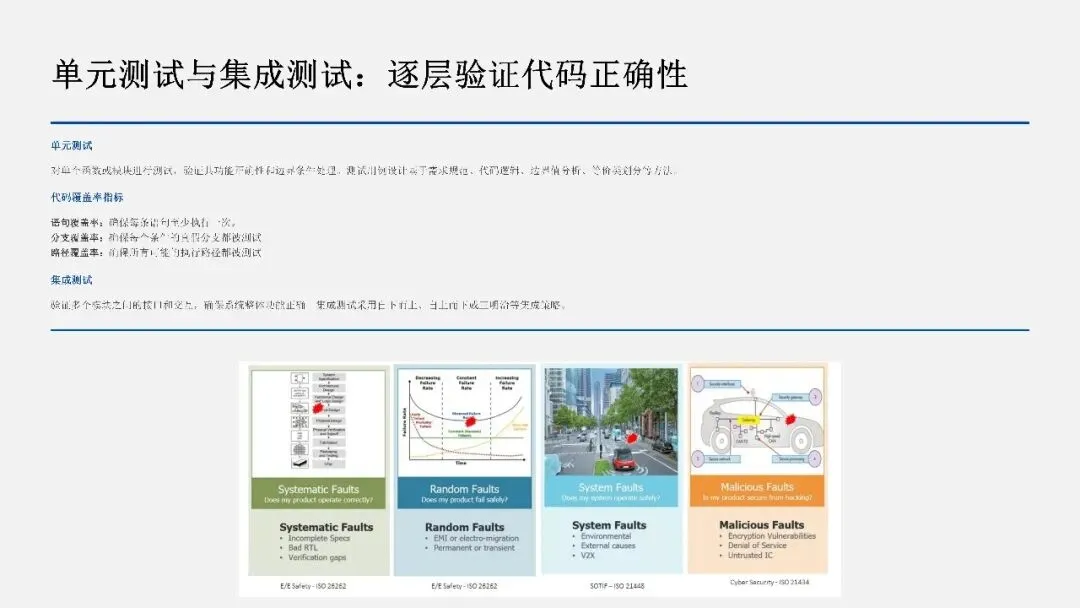This screenshot has width=1080, height=608.
Task: Click 'Does my product fail safely?' subtitle
Action: click(x=465, y=500)
